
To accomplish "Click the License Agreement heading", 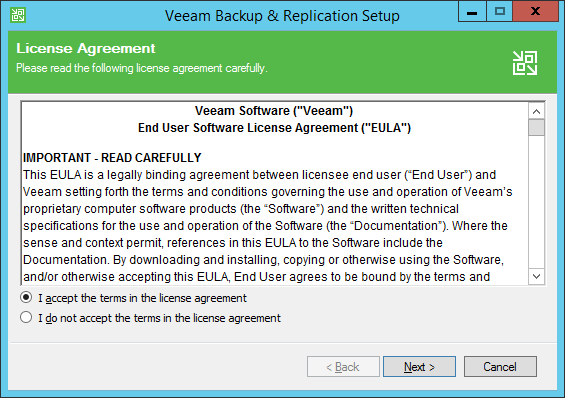I will (x=86, y=48).
